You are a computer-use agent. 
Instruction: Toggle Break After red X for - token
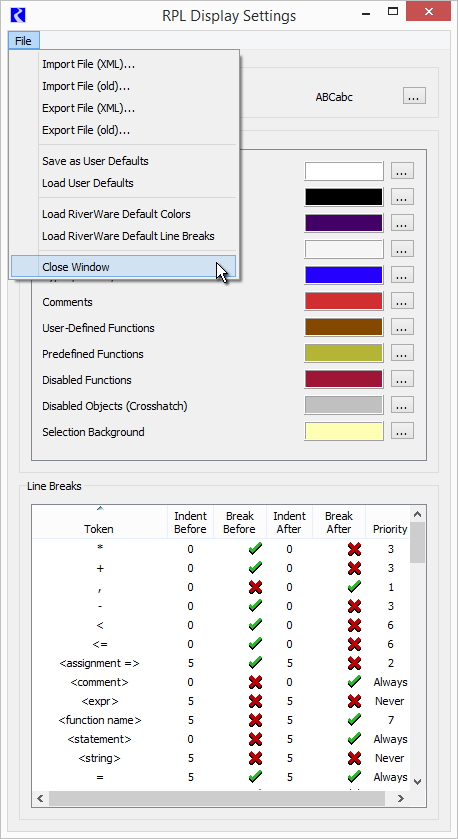354,606
